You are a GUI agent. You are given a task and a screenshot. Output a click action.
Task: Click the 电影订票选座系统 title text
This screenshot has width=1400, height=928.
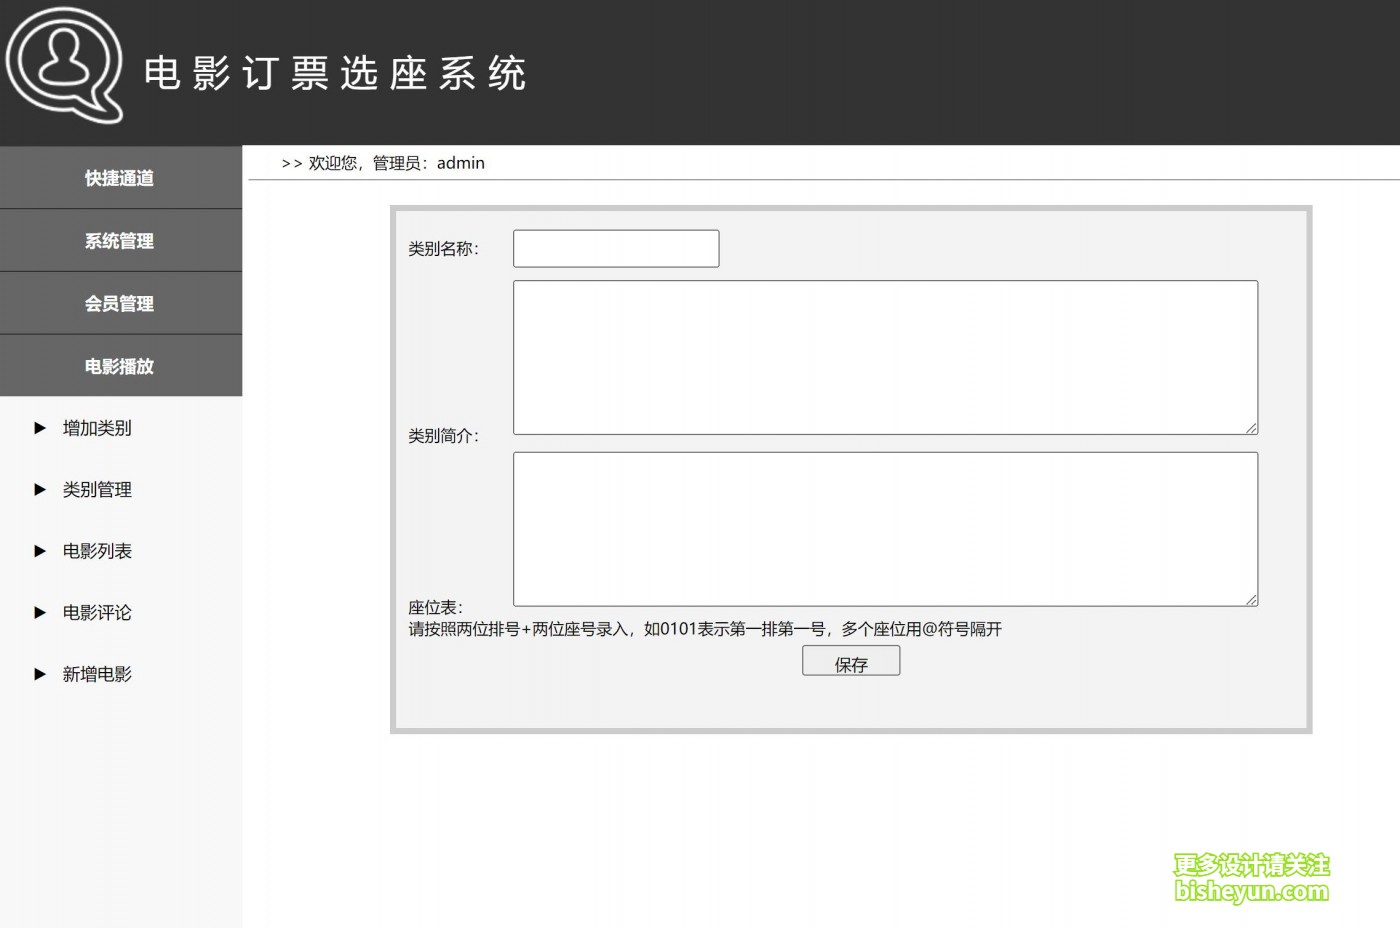click(x=335, y=73)
